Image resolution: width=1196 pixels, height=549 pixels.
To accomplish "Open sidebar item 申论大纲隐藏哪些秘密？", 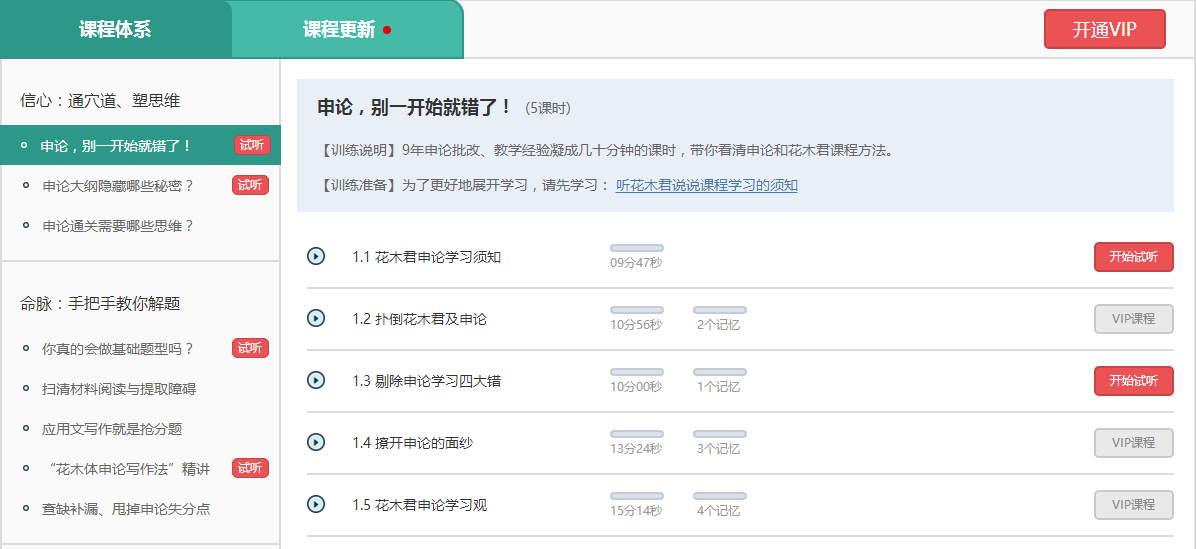I will (118, 185).
